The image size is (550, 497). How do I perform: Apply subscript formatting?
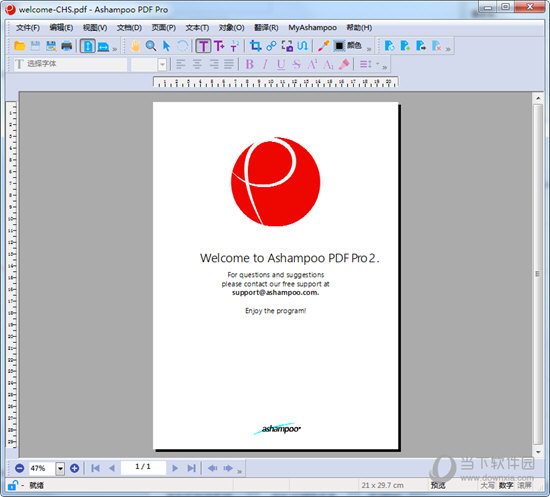[x=328, y=64]
